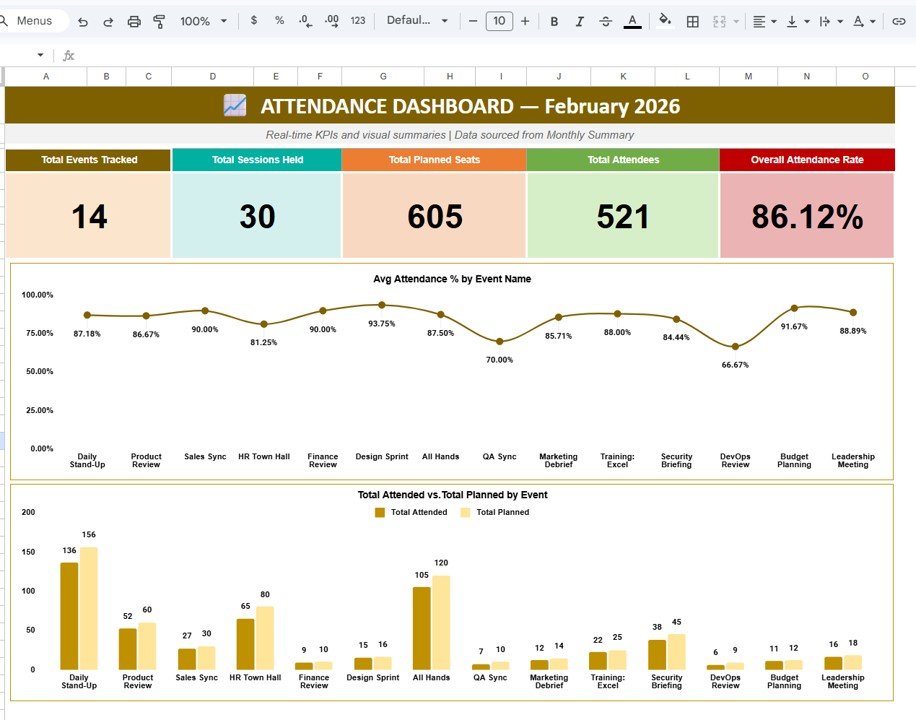This screenshot has height=720, width=916.
Task: Toggle bold formatting
Action: click(553, 20)
